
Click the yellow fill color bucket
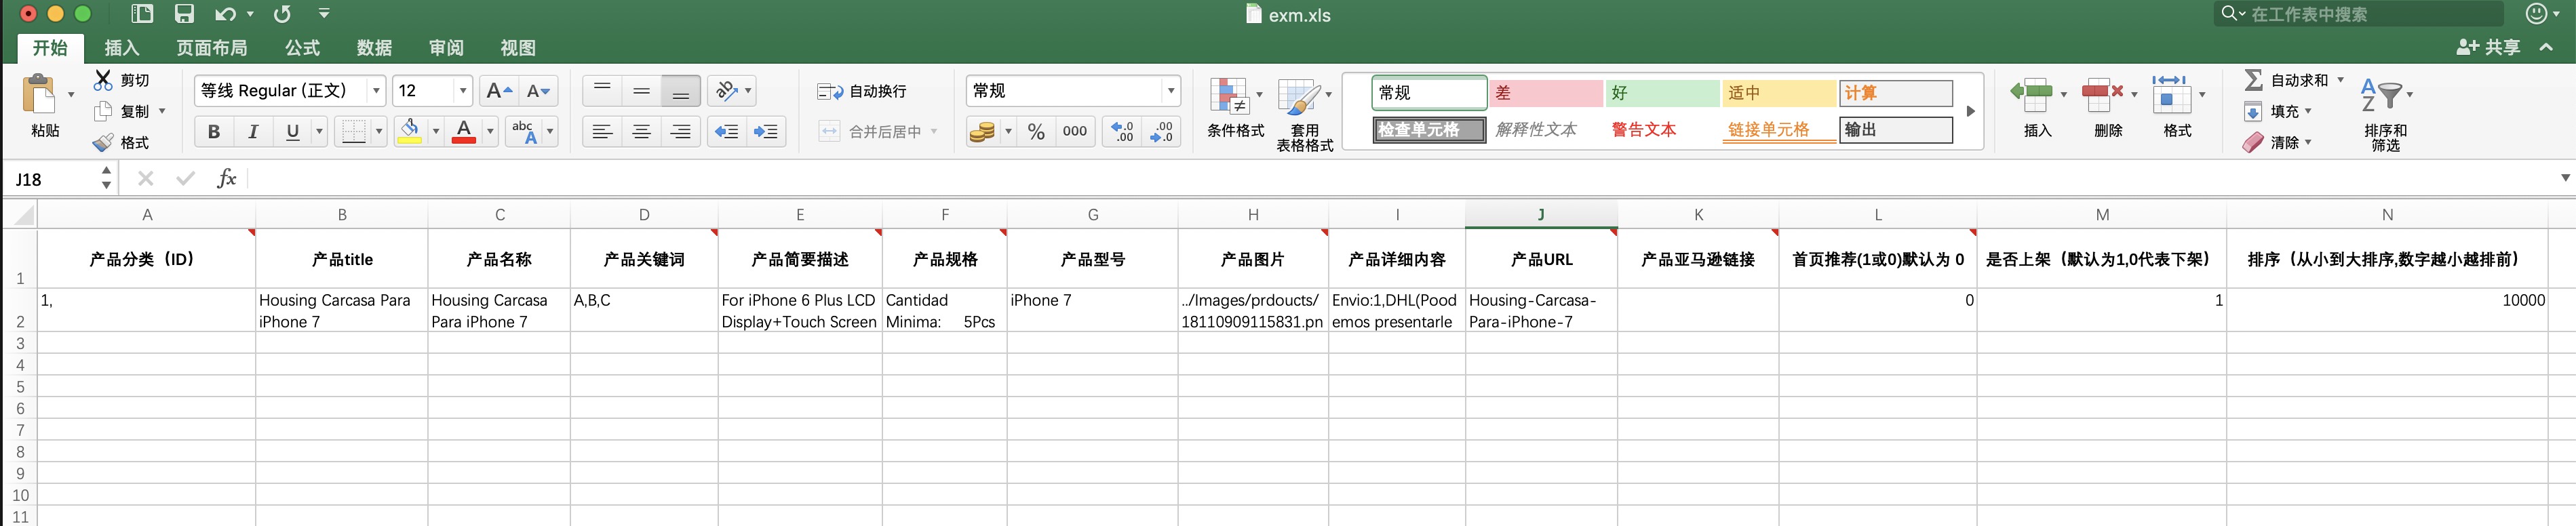pos(409,132)
